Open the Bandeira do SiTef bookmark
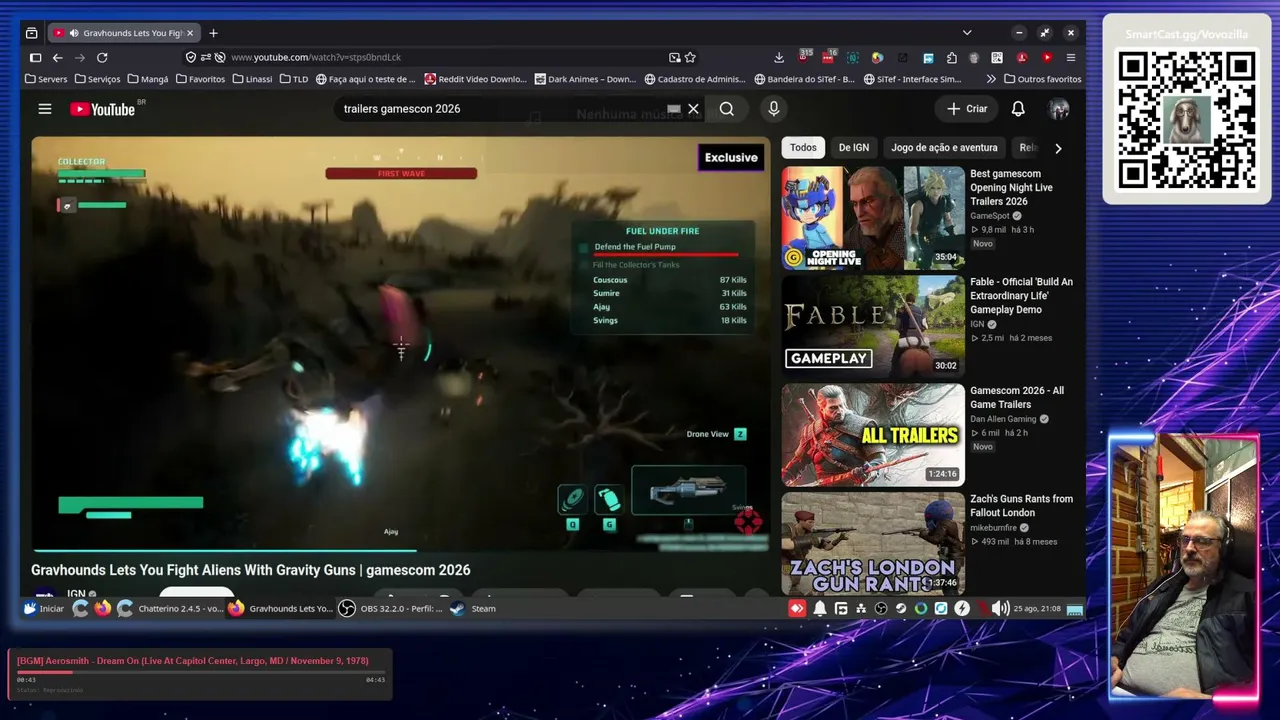Image resolution: width=1280 pixels, height=720 pixels. click(805, 79)
